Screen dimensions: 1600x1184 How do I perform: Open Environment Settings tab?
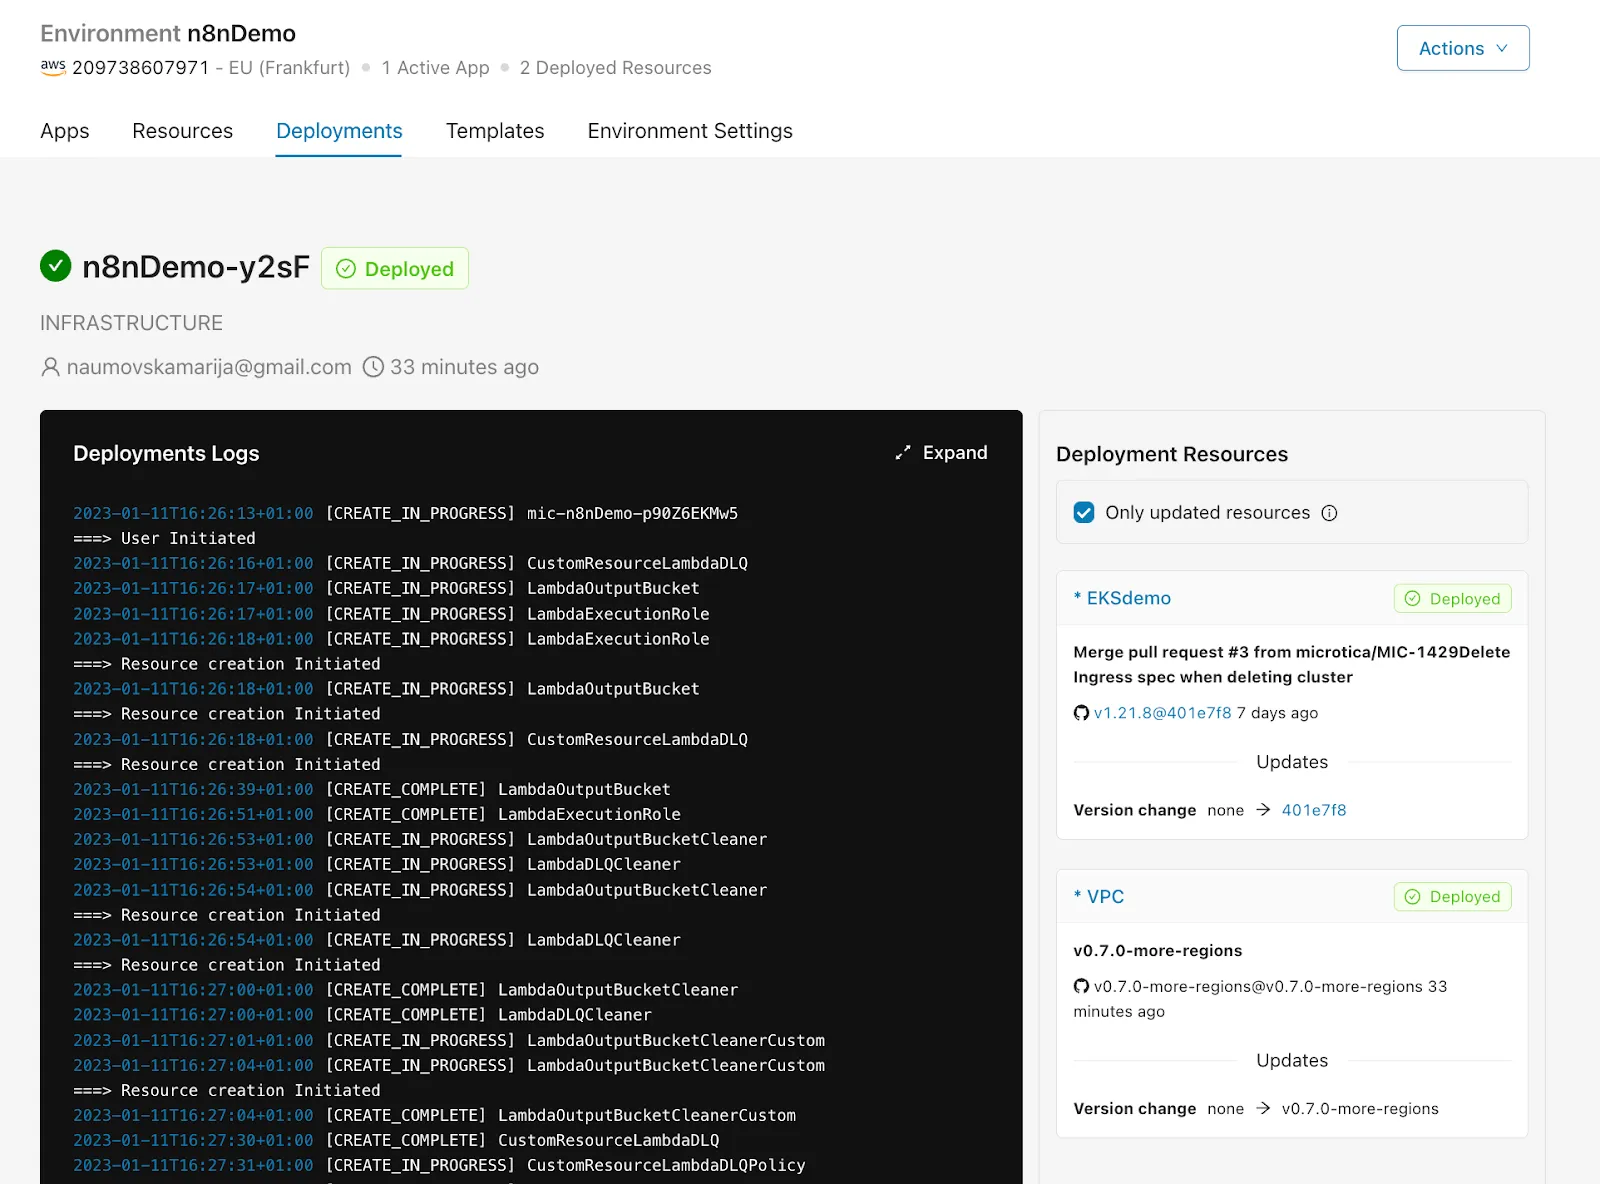[690, 131]
